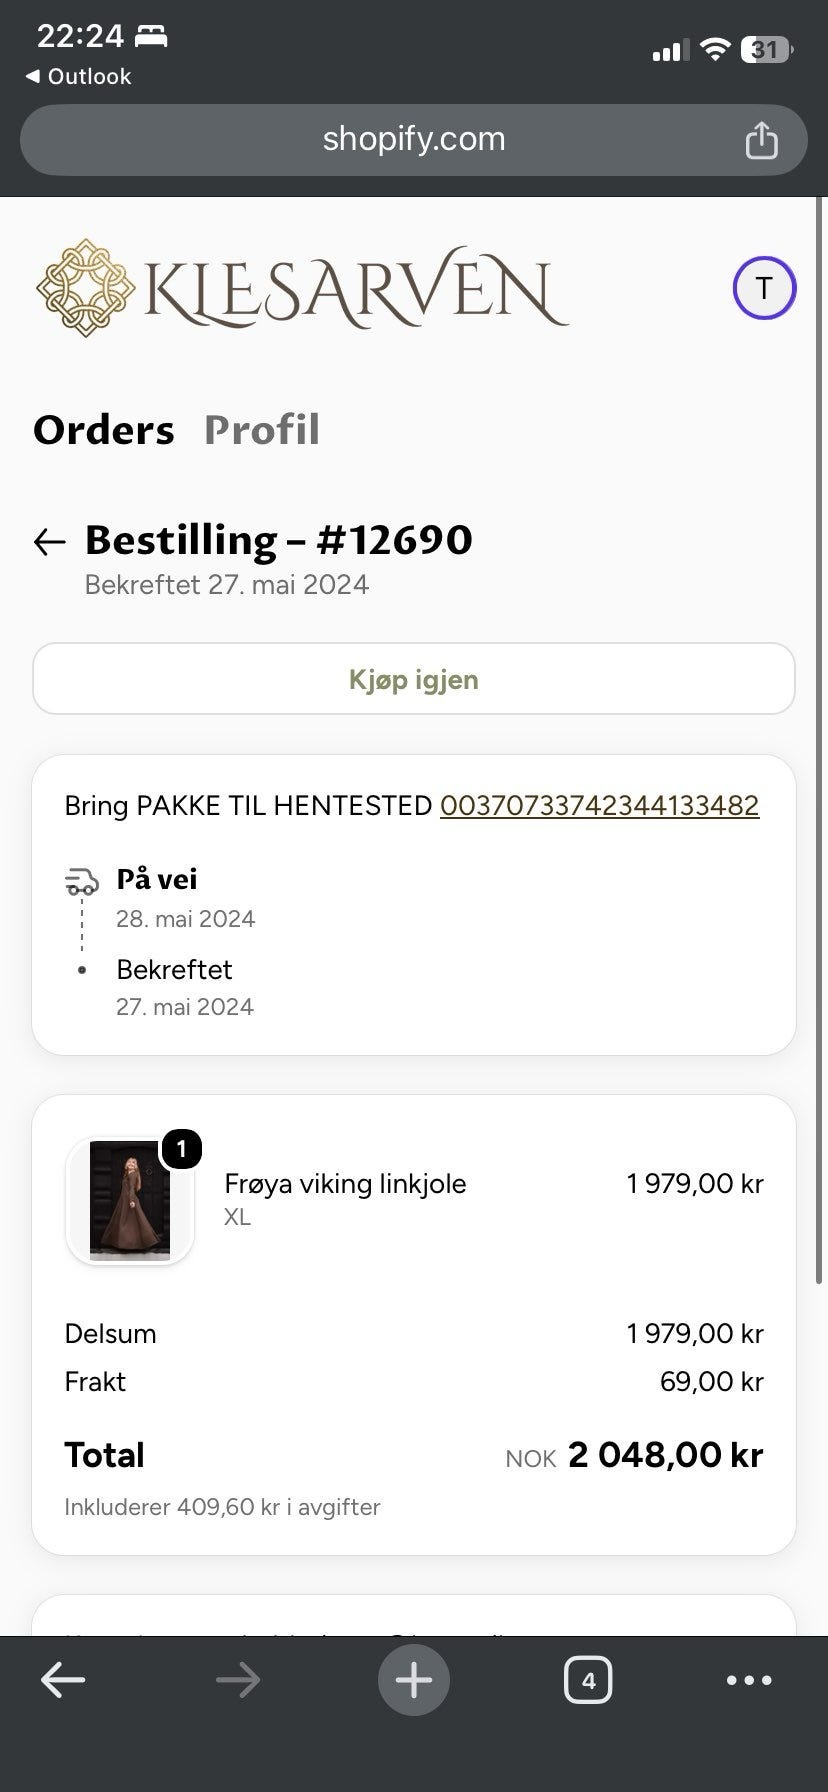Open the tab switcher showing 4

tap(588, 1680)
